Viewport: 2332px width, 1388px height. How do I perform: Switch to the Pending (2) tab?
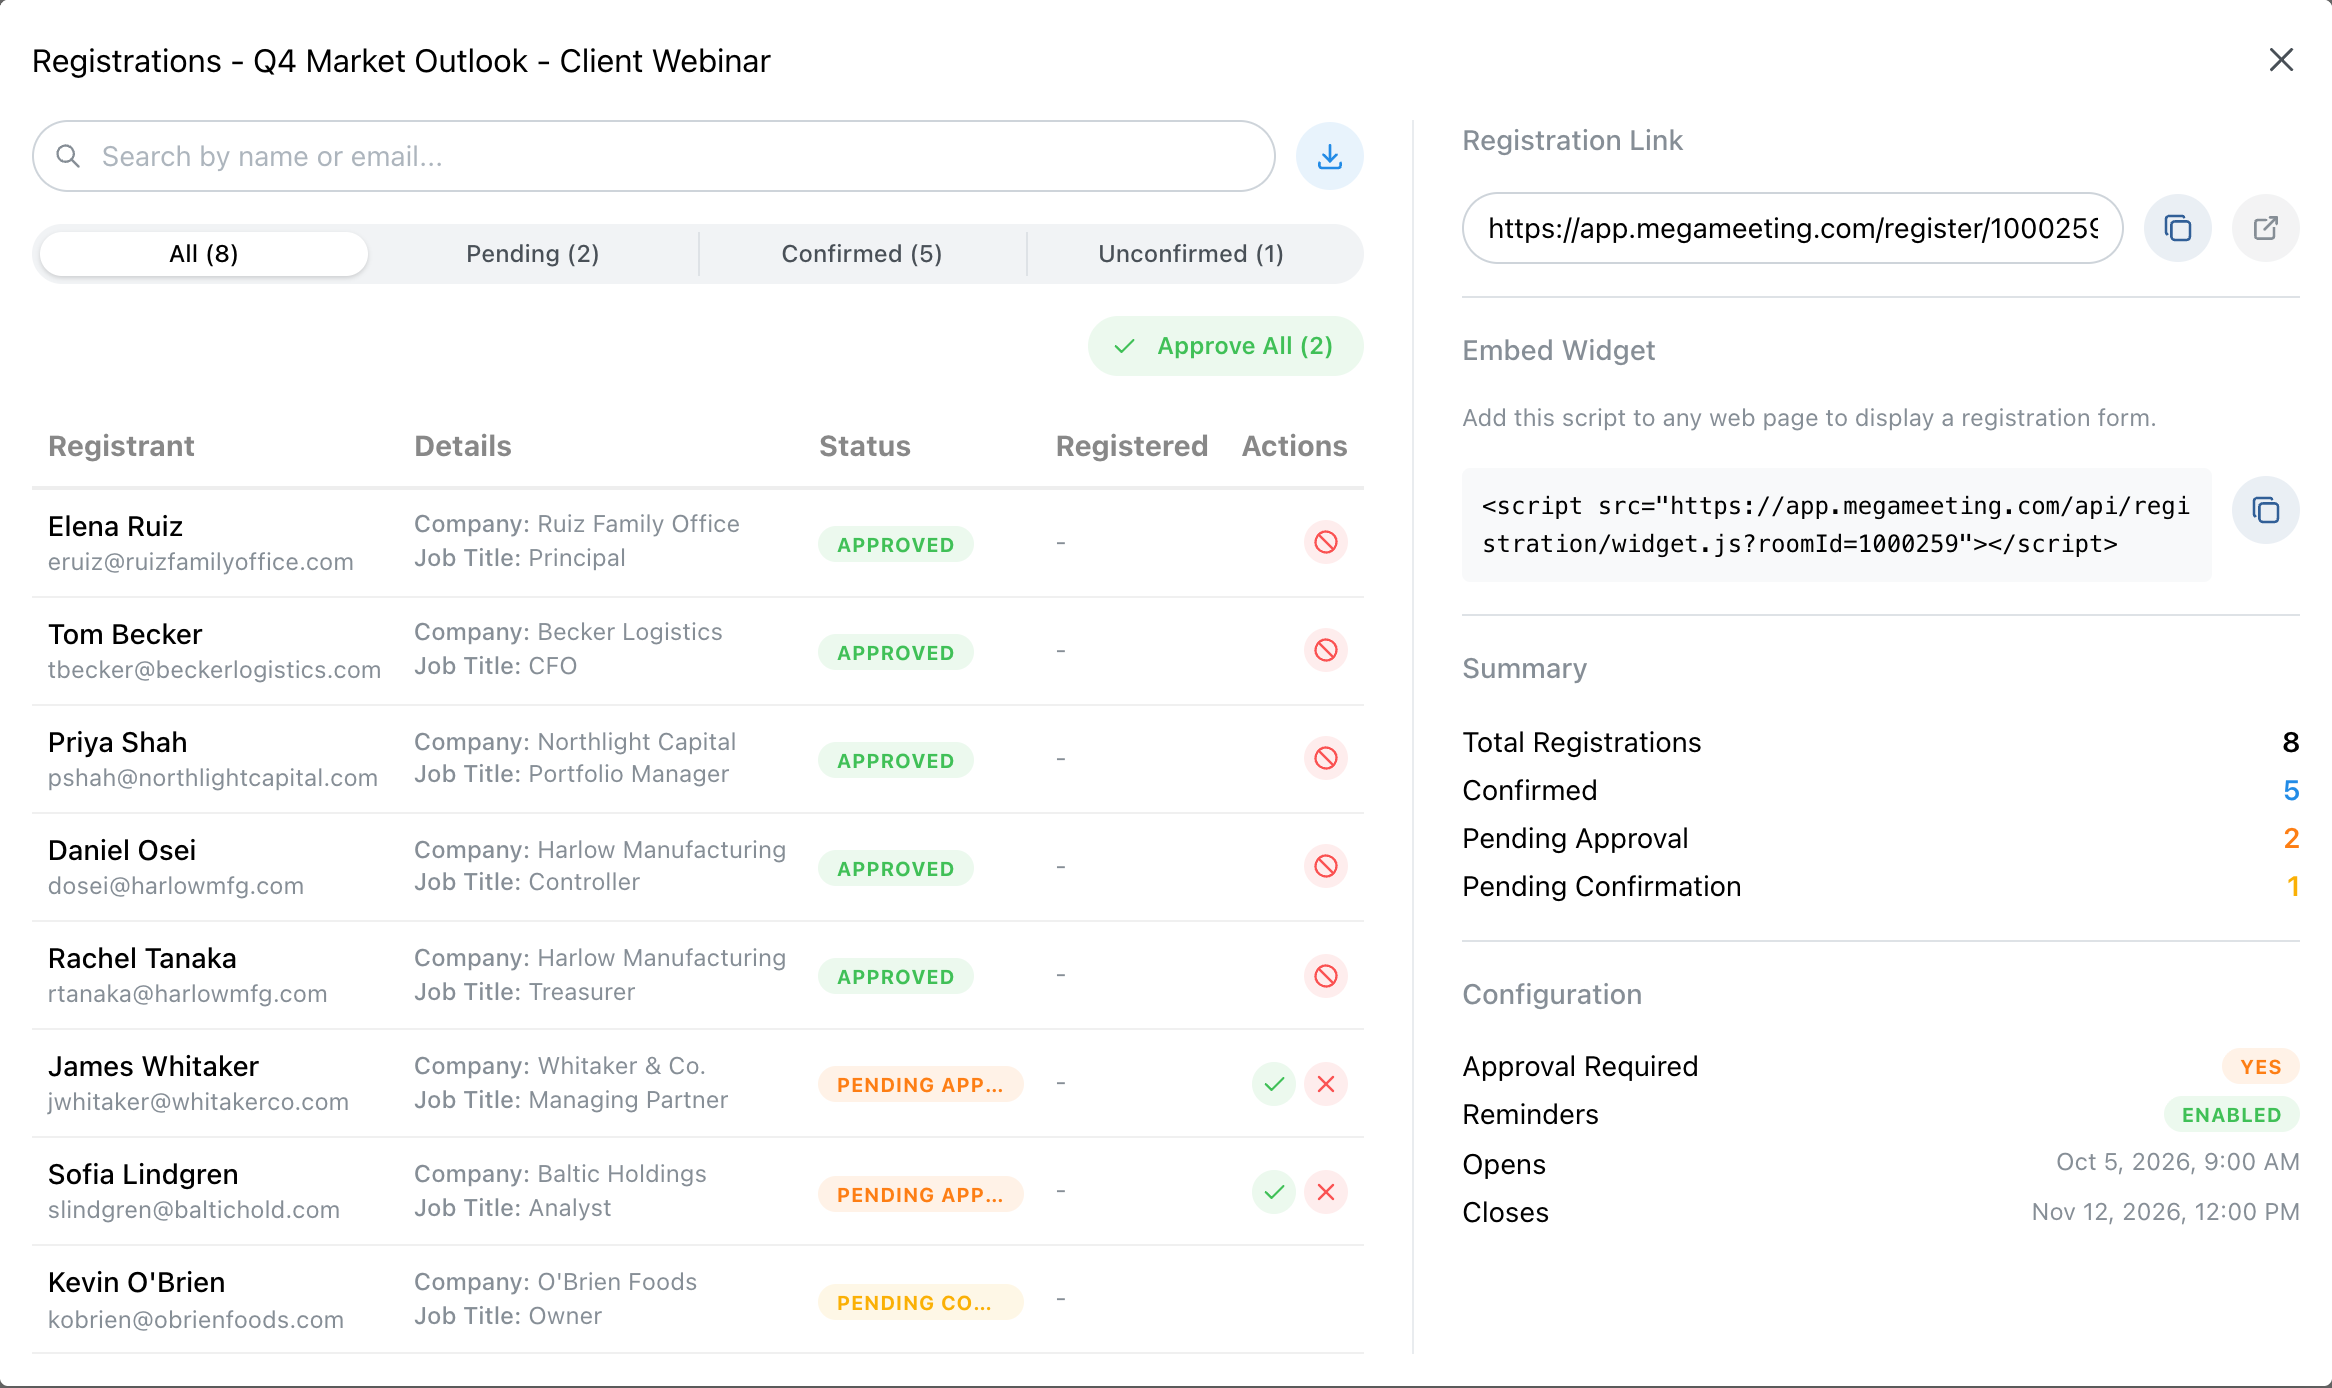point(533,254)
